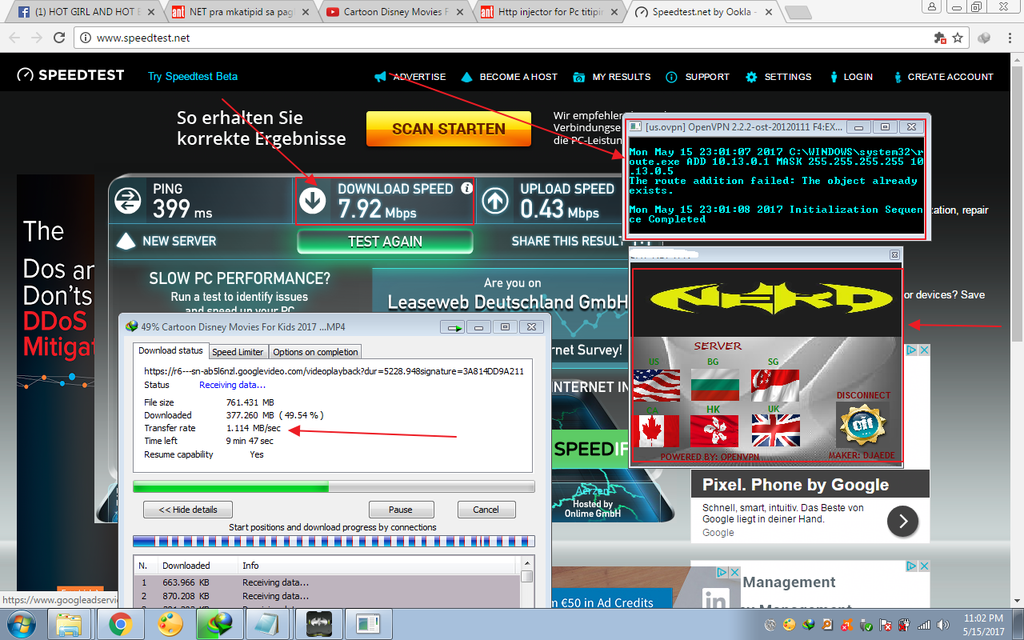
Task: Click the speedtest.net address bar field
Action: [x=500, y=38]
